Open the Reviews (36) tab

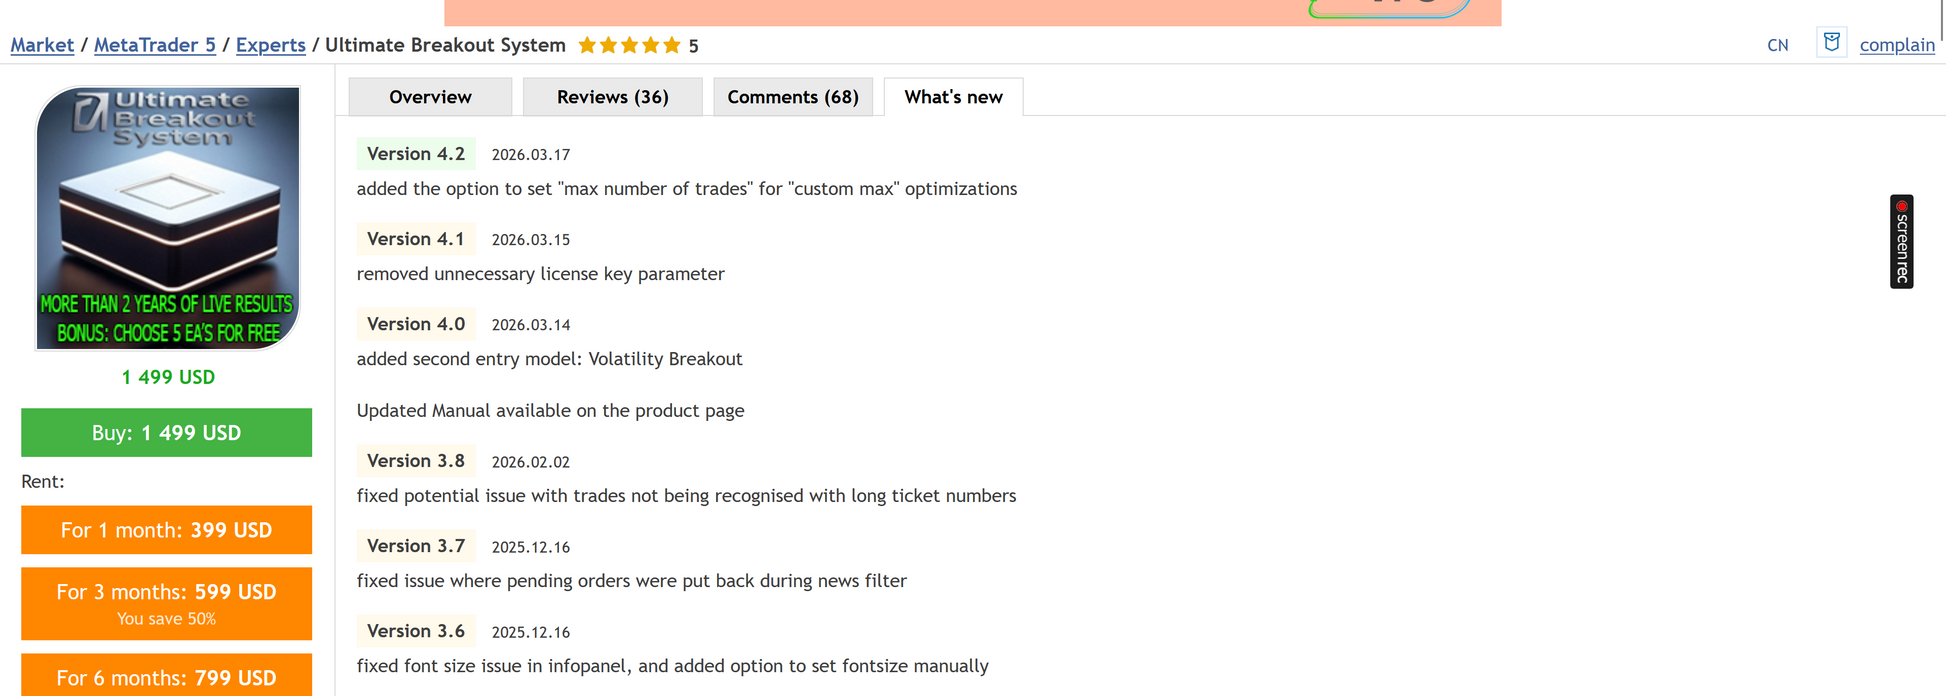tap(612, 97)
